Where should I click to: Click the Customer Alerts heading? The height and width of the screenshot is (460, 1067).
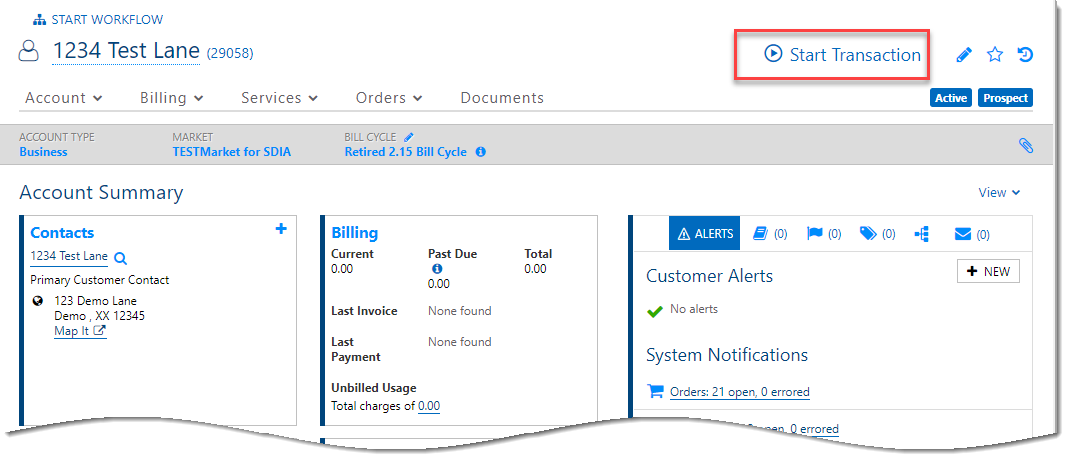coord(709,276)
